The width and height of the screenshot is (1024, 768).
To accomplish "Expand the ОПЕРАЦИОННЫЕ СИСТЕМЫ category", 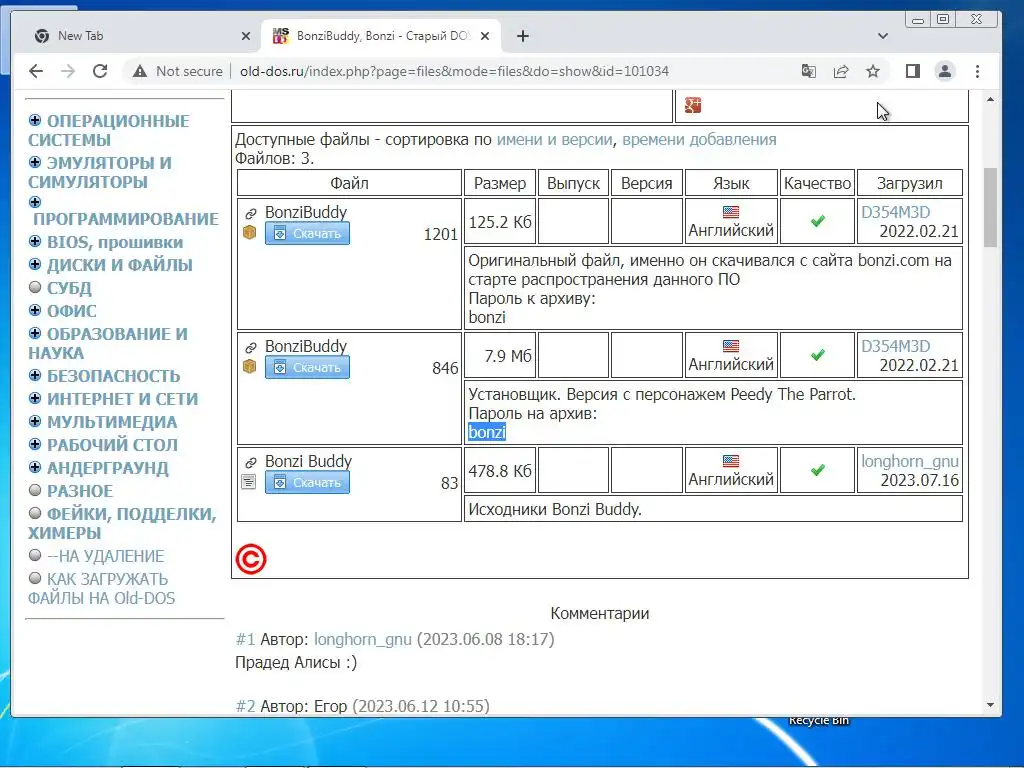I will click(35, 120).
